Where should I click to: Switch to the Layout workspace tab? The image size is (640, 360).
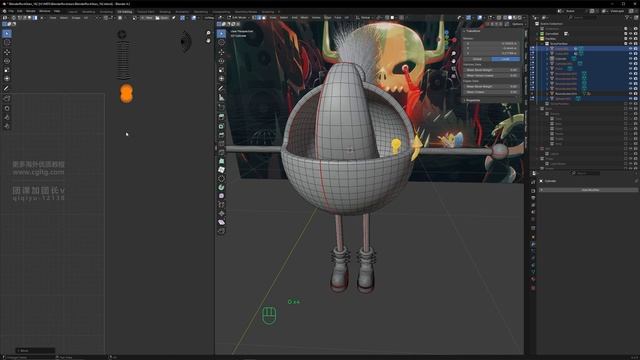click(x=73, y=11)
